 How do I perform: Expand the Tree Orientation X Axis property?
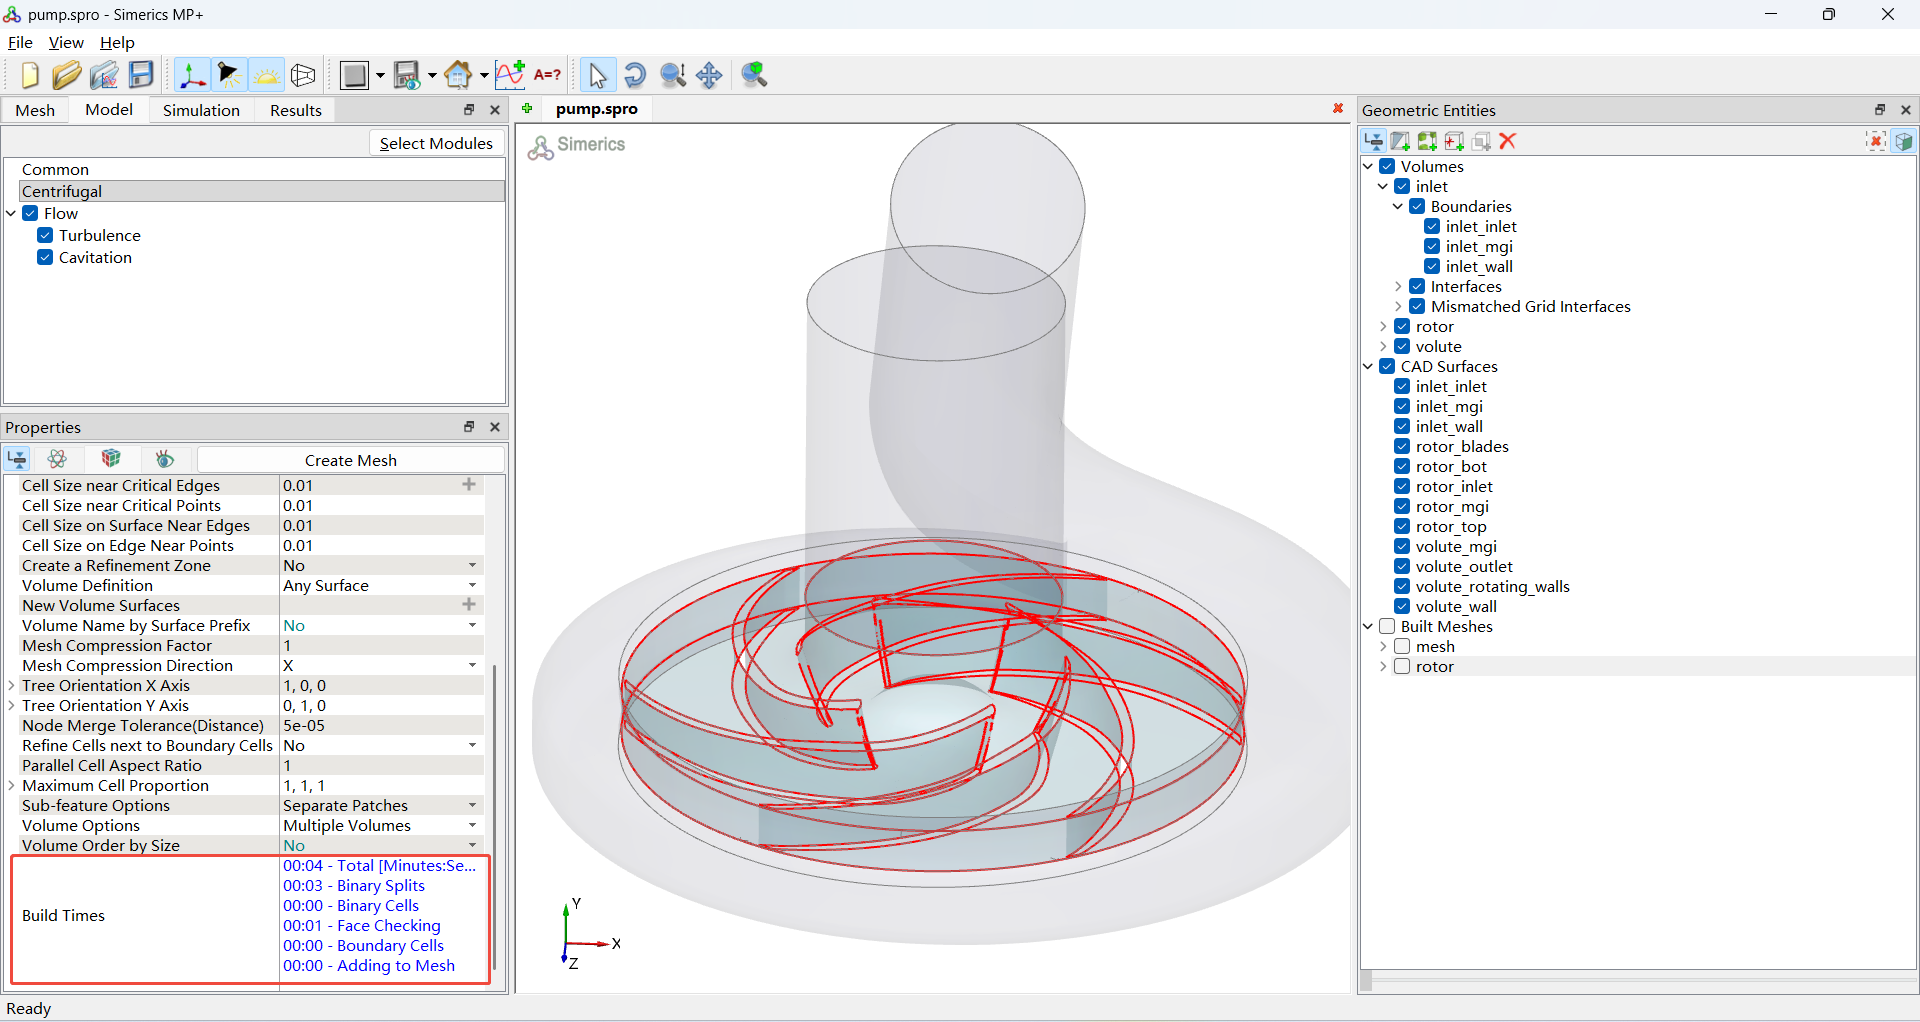click(x=11, y=685)
